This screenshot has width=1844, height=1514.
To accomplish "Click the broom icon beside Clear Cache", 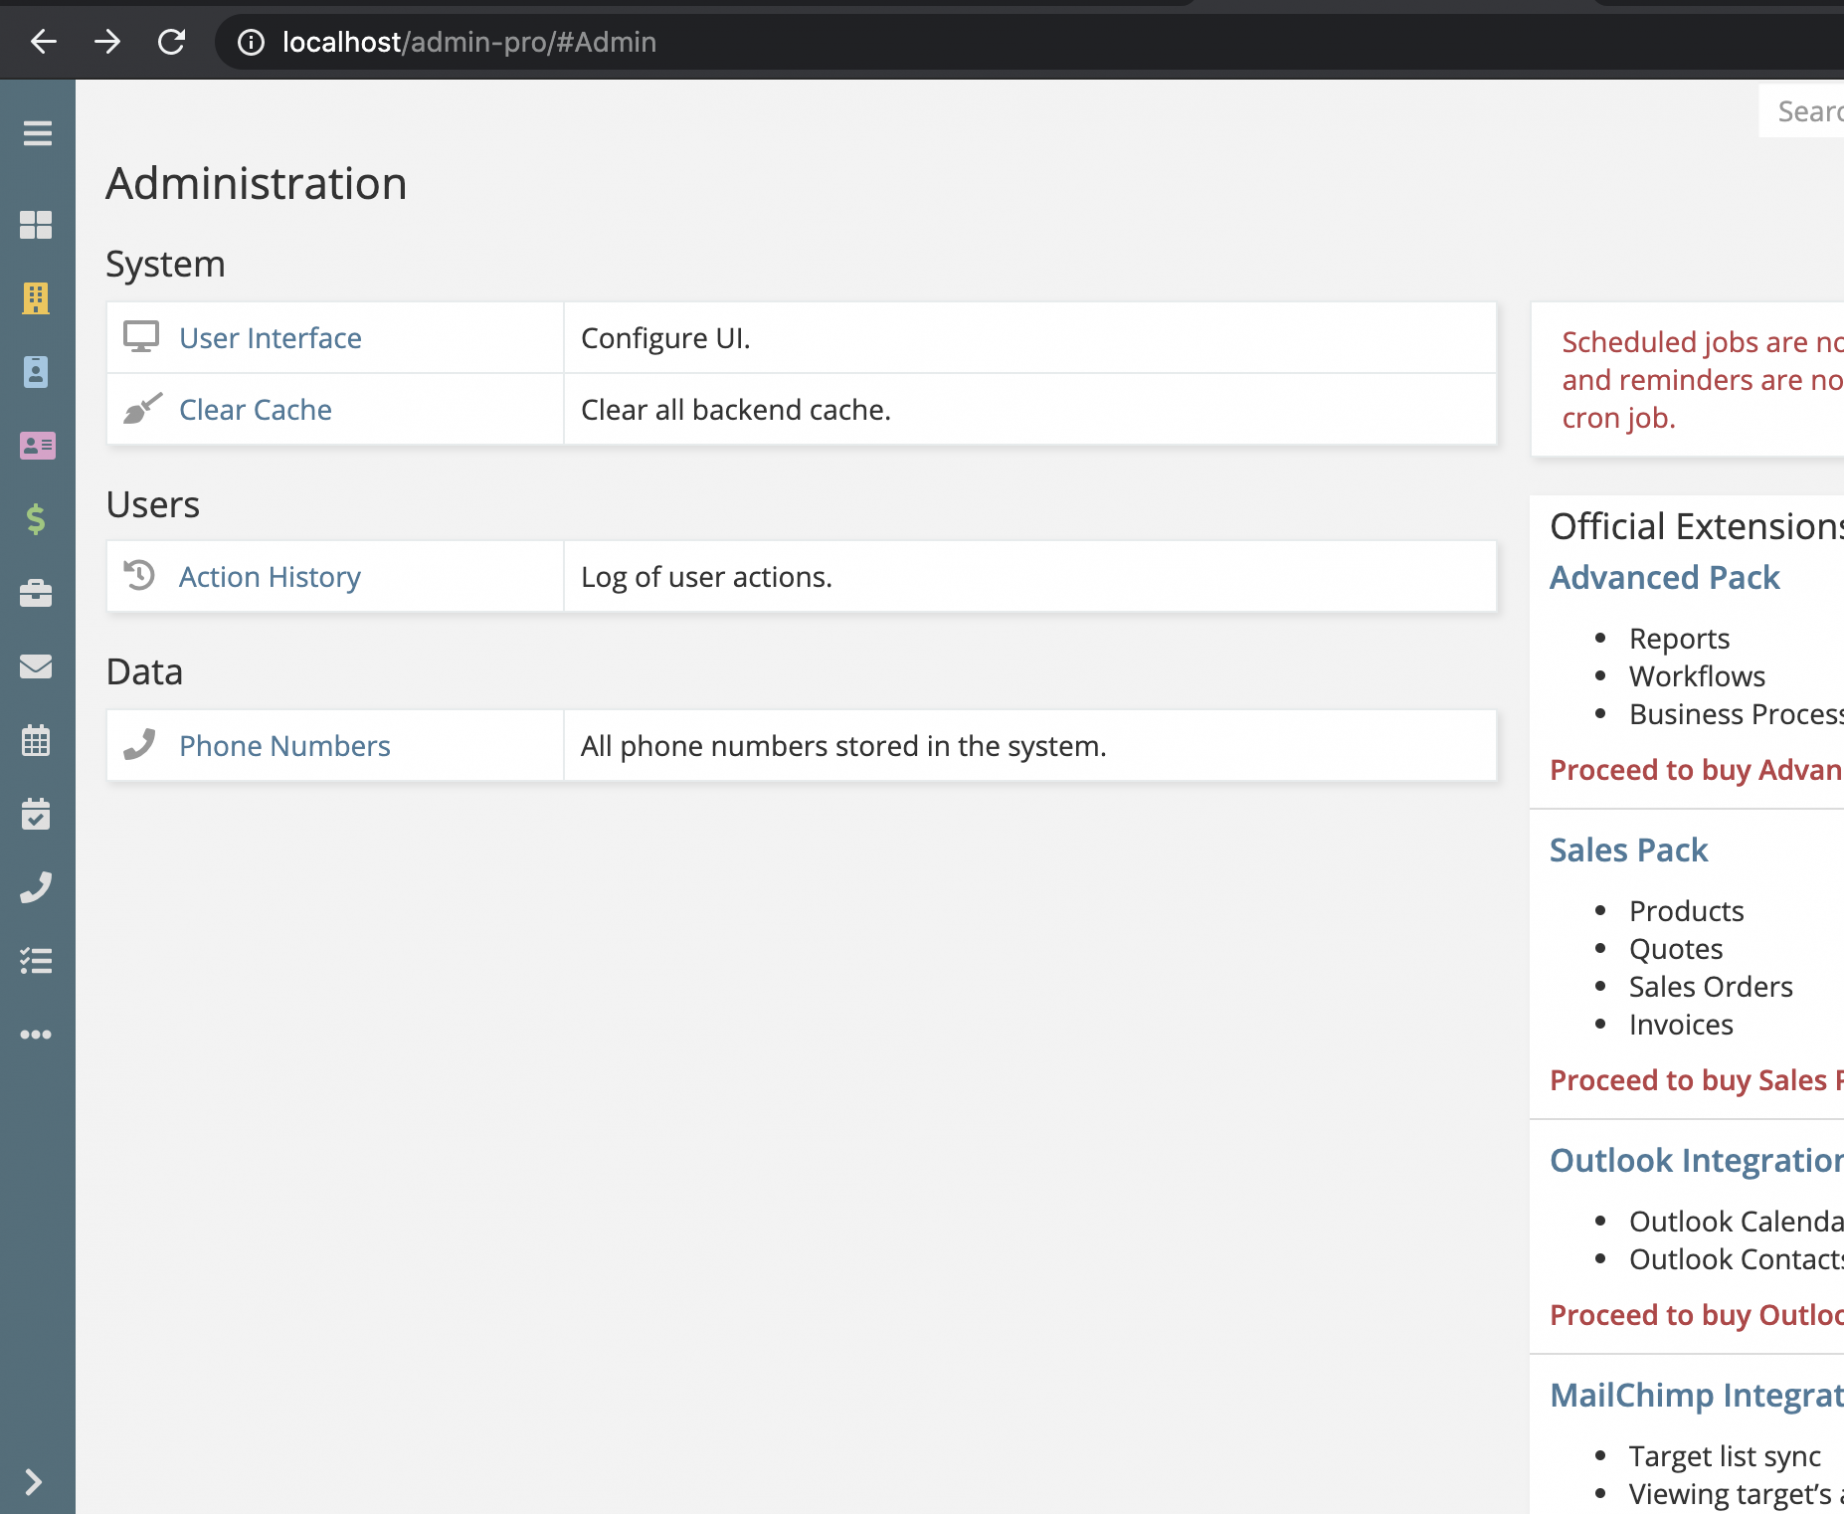I will 142,408.
